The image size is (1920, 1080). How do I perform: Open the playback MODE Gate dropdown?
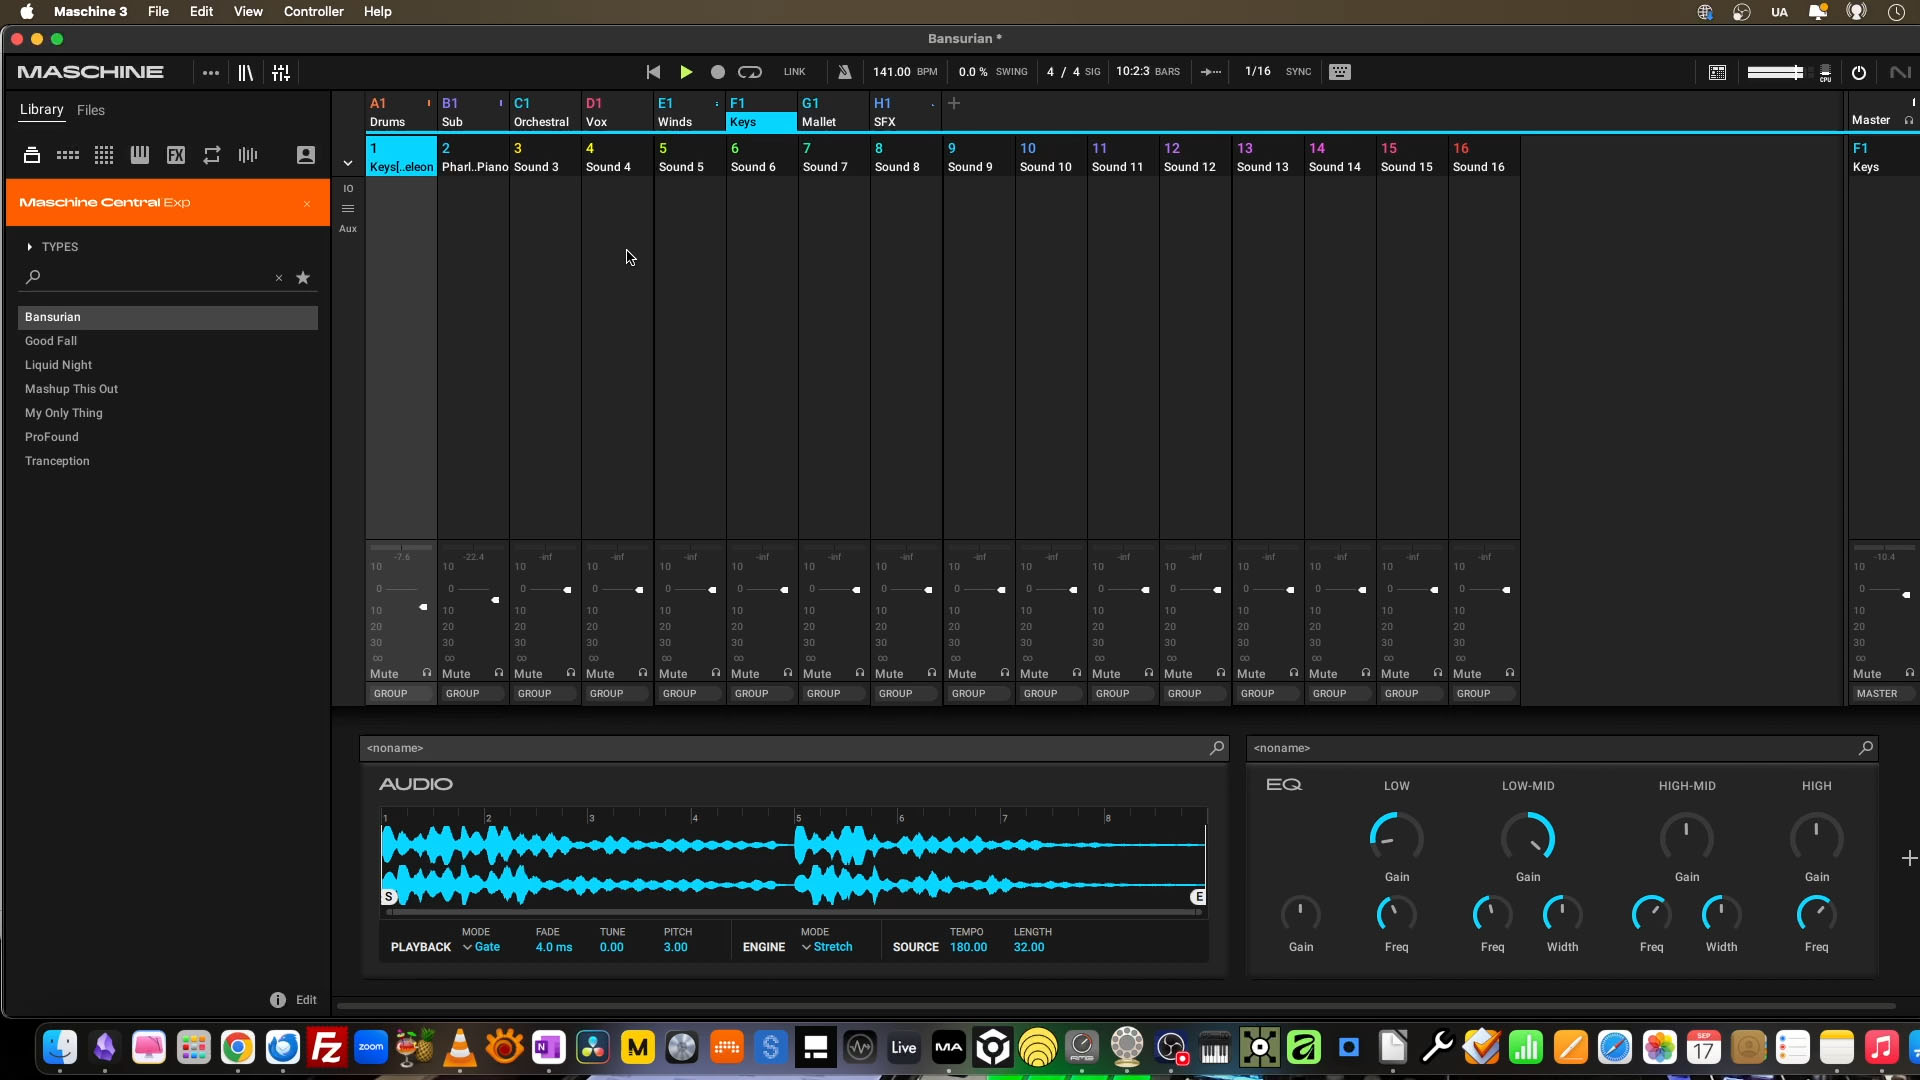(x=481, y=947)
